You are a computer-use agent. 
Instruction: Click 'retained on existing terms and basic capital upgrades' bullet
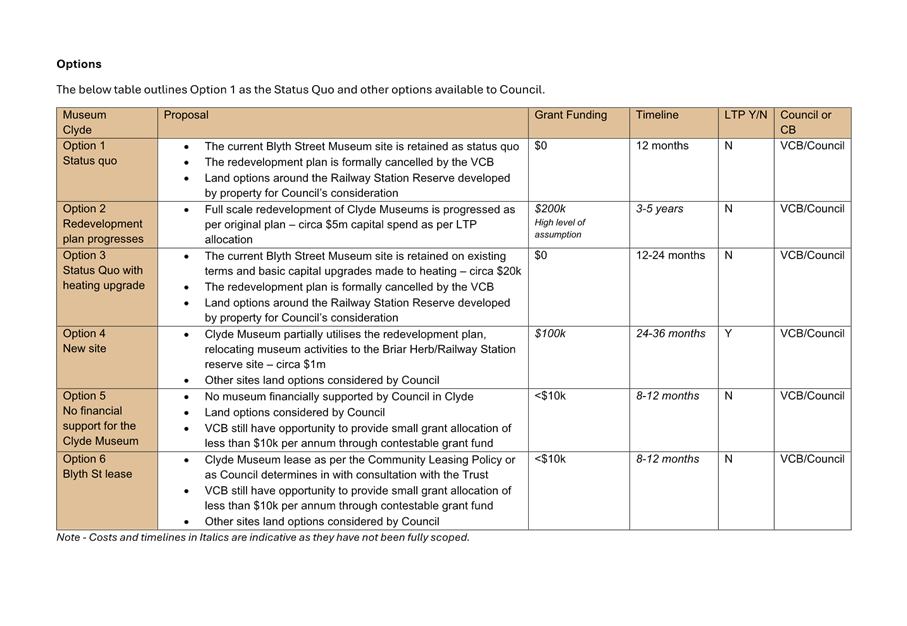pyautogui.click(x=363, y=263)
